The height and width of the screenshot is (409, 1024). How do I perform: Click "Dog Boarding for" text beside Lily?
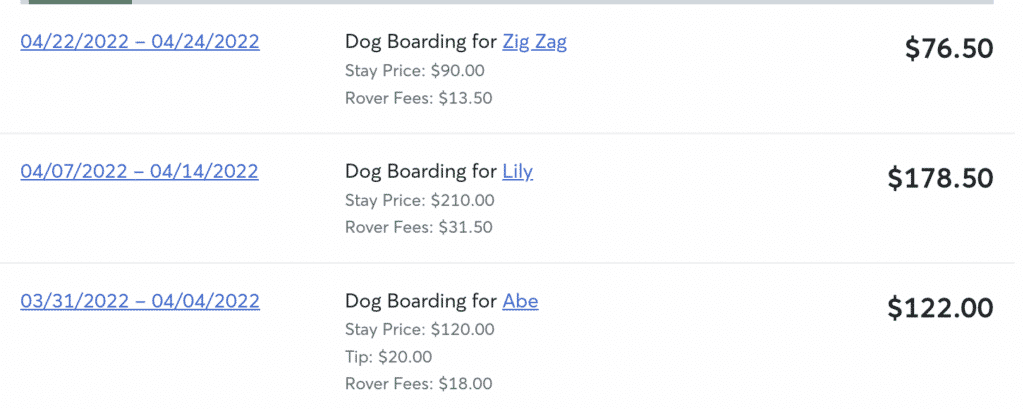coord(421,172)
